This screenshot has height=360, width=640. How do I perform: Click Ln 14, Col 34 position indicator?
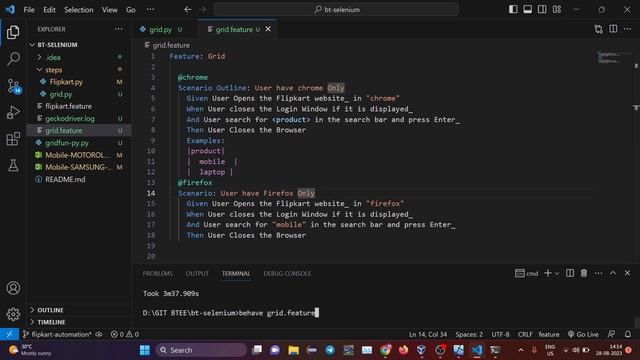pyautogui.click(x=428, y=334)
